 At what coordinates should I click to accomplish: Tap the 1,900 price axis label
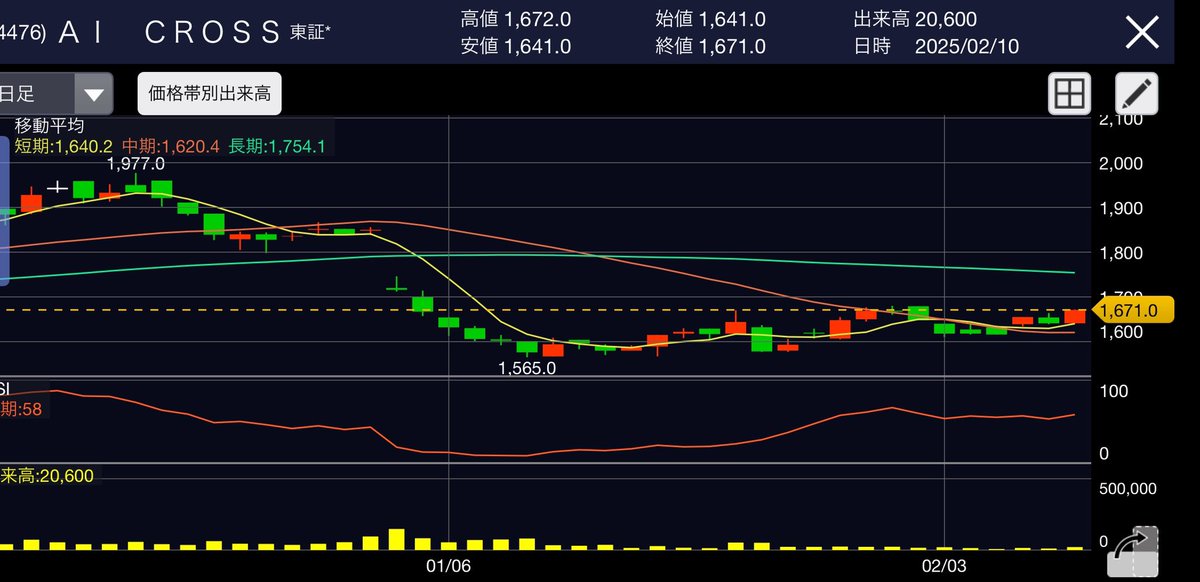[x=1120, y=208]
